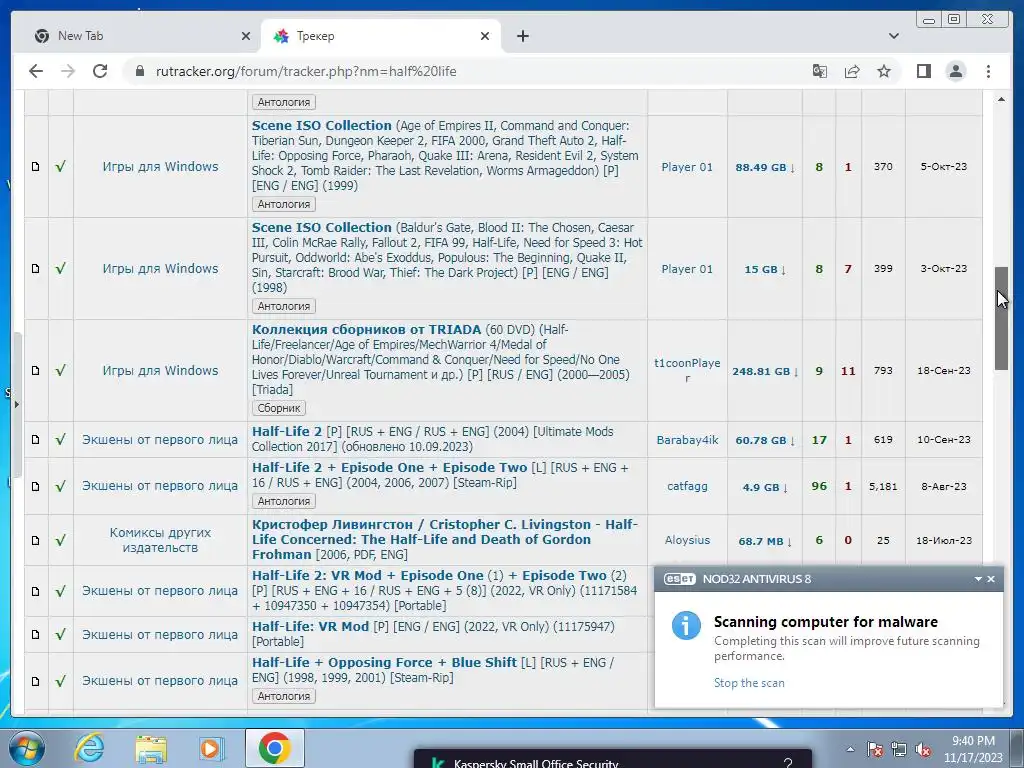Click the topic icon in the TRIADA collection row
The image size is (1024, 768).
(36, 370)
